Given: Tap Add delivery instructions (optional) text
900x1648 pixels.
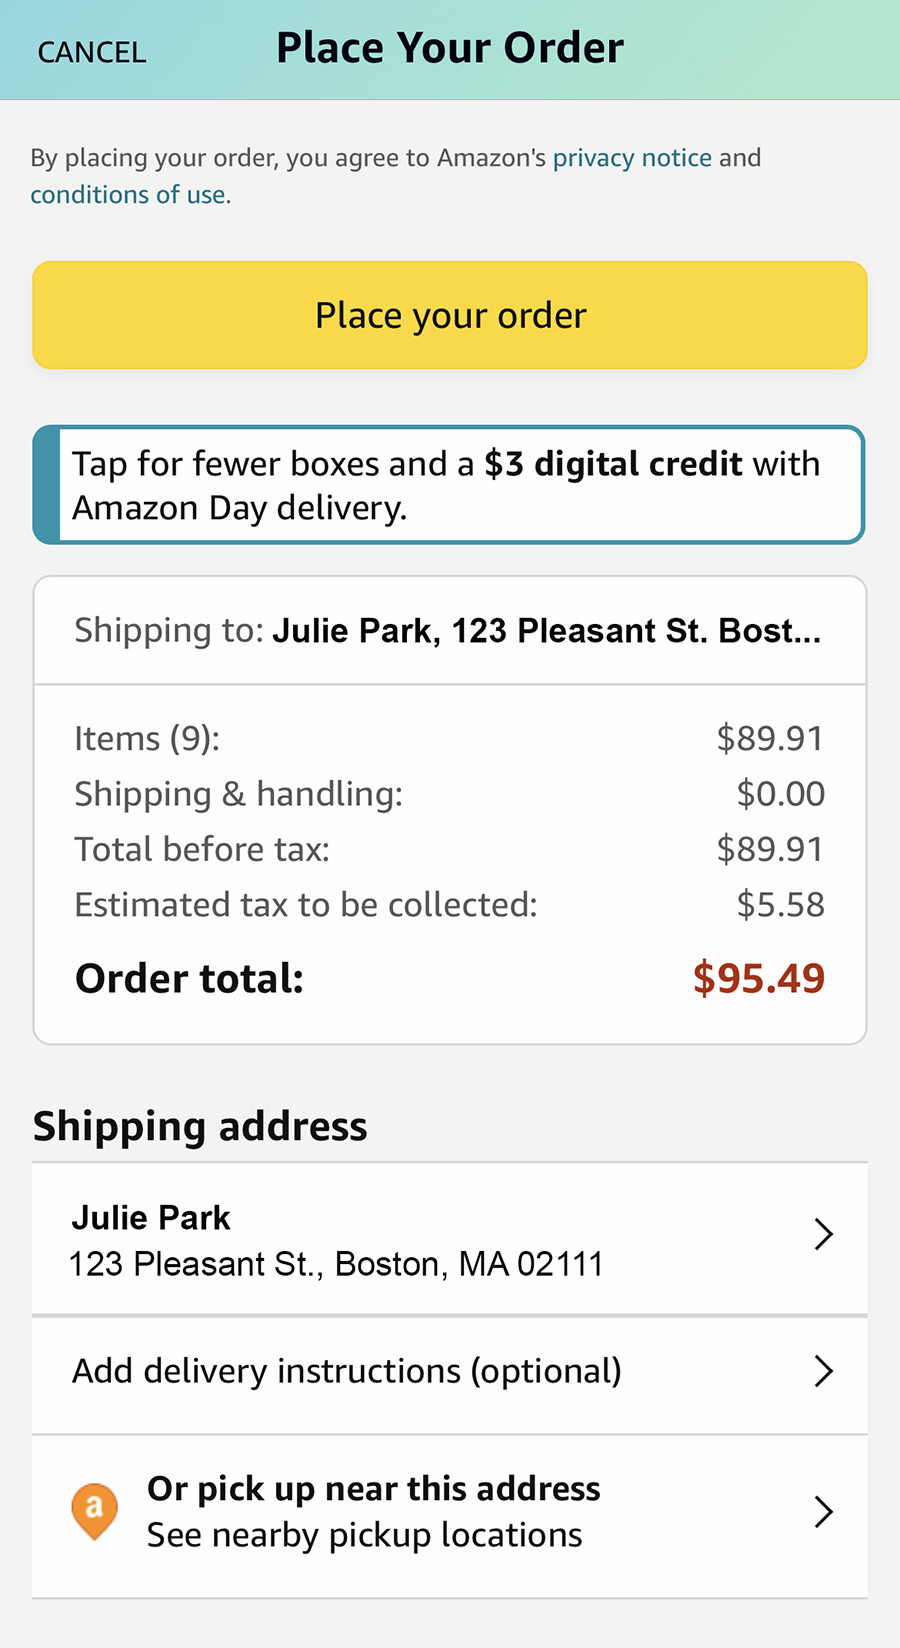Looking at the screenshot, I should pyautogui.click(x=346, y=1371).
